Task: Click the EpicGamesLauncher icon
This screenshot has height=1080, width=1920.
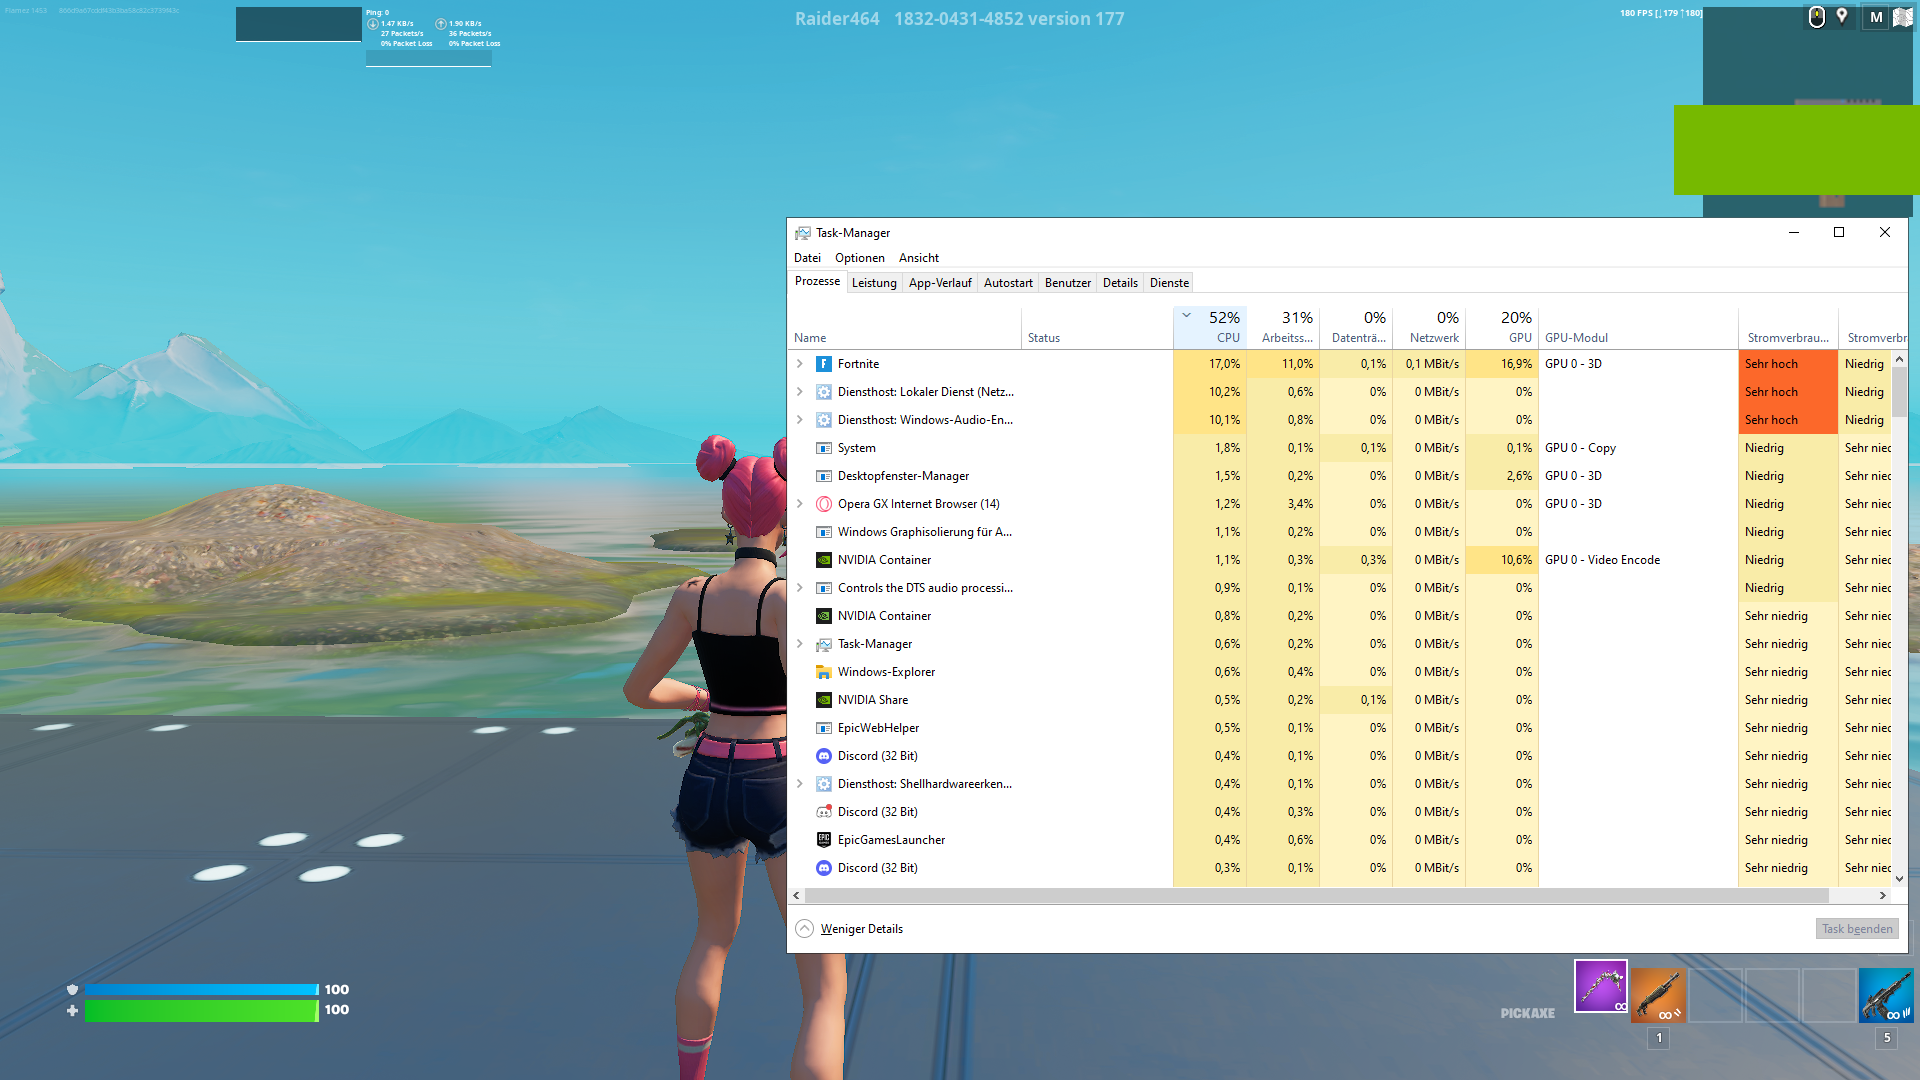Action: [x=823, y=840]
